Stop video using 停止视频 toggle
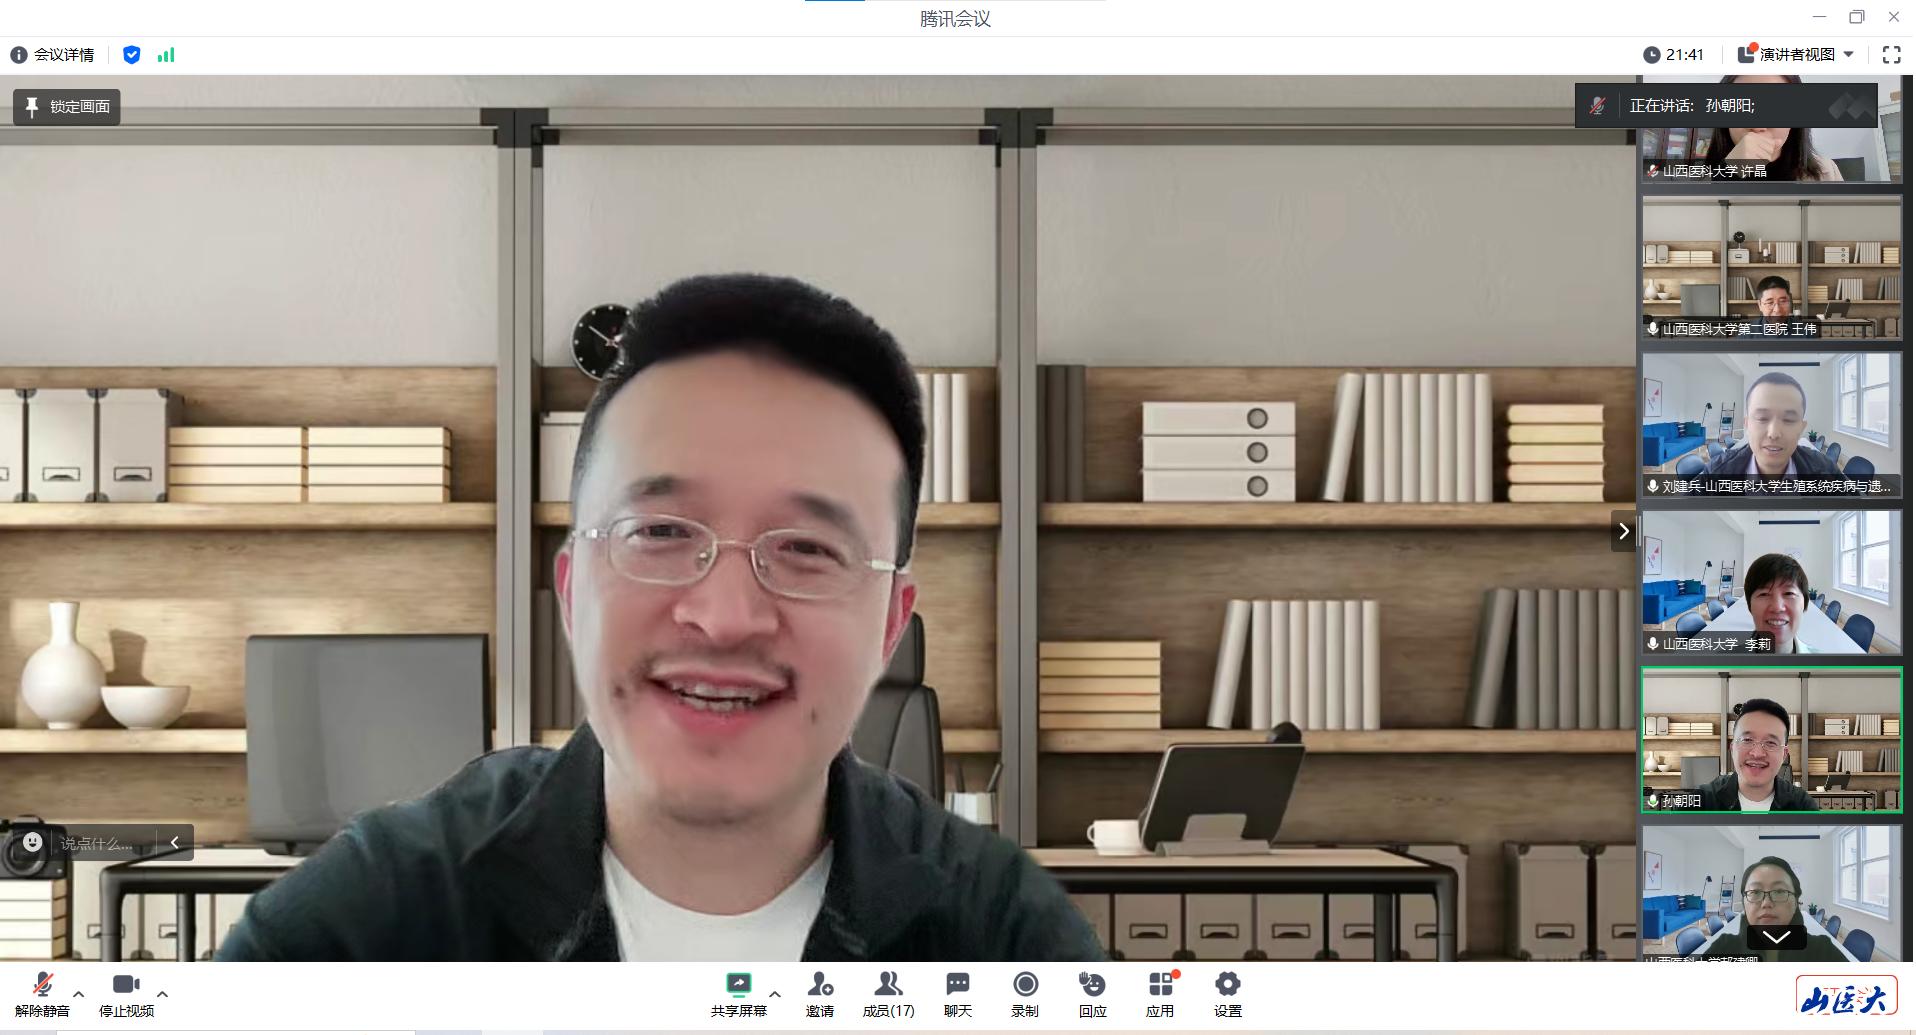 126,986
